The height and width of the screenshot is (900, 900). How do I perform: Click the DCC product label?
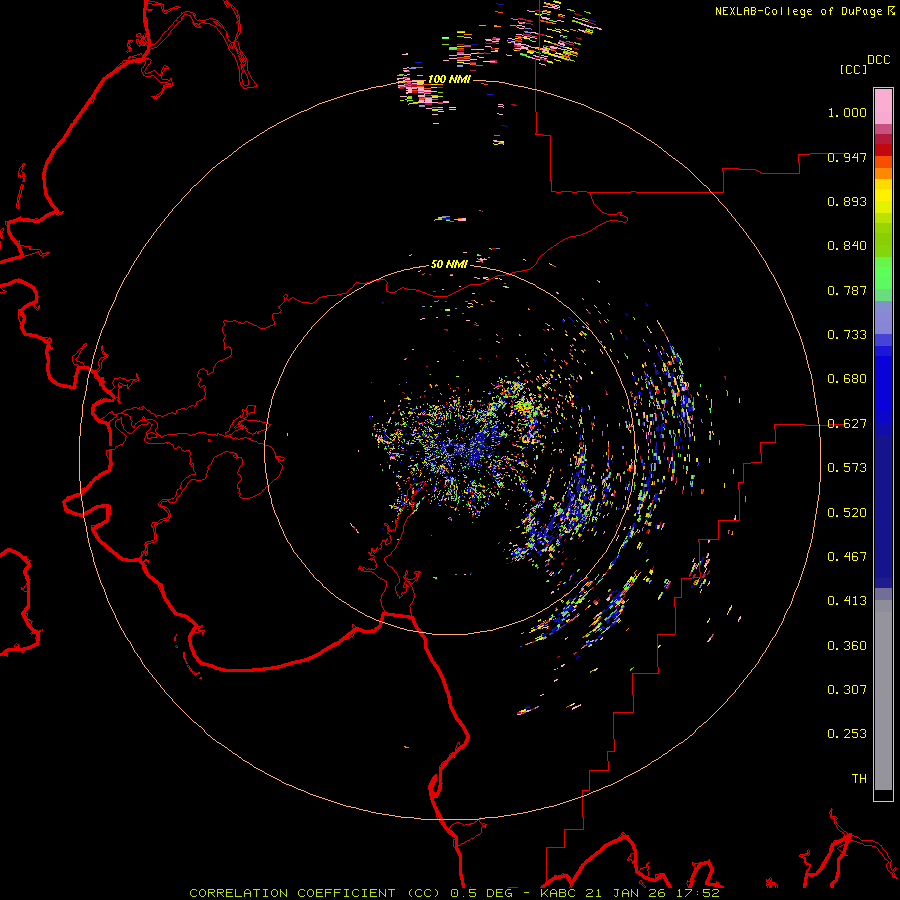878,60
